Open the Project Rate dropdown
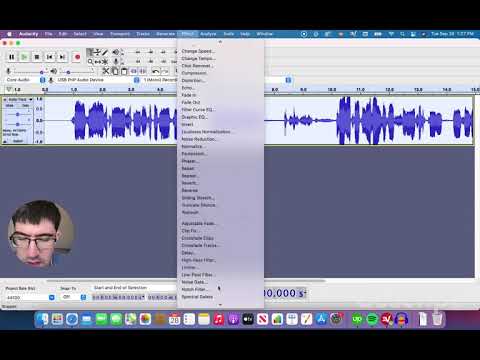 (30, 297)
